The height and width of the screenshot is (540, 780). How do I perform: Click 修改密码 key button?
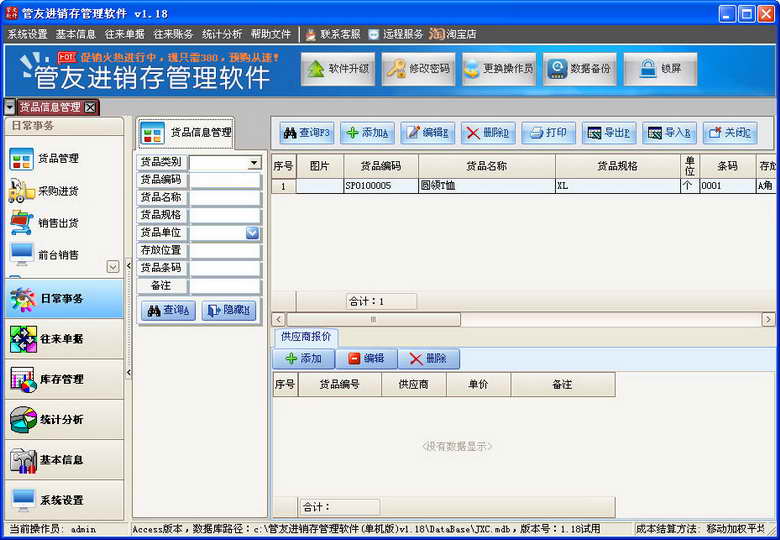coord(418,69)
